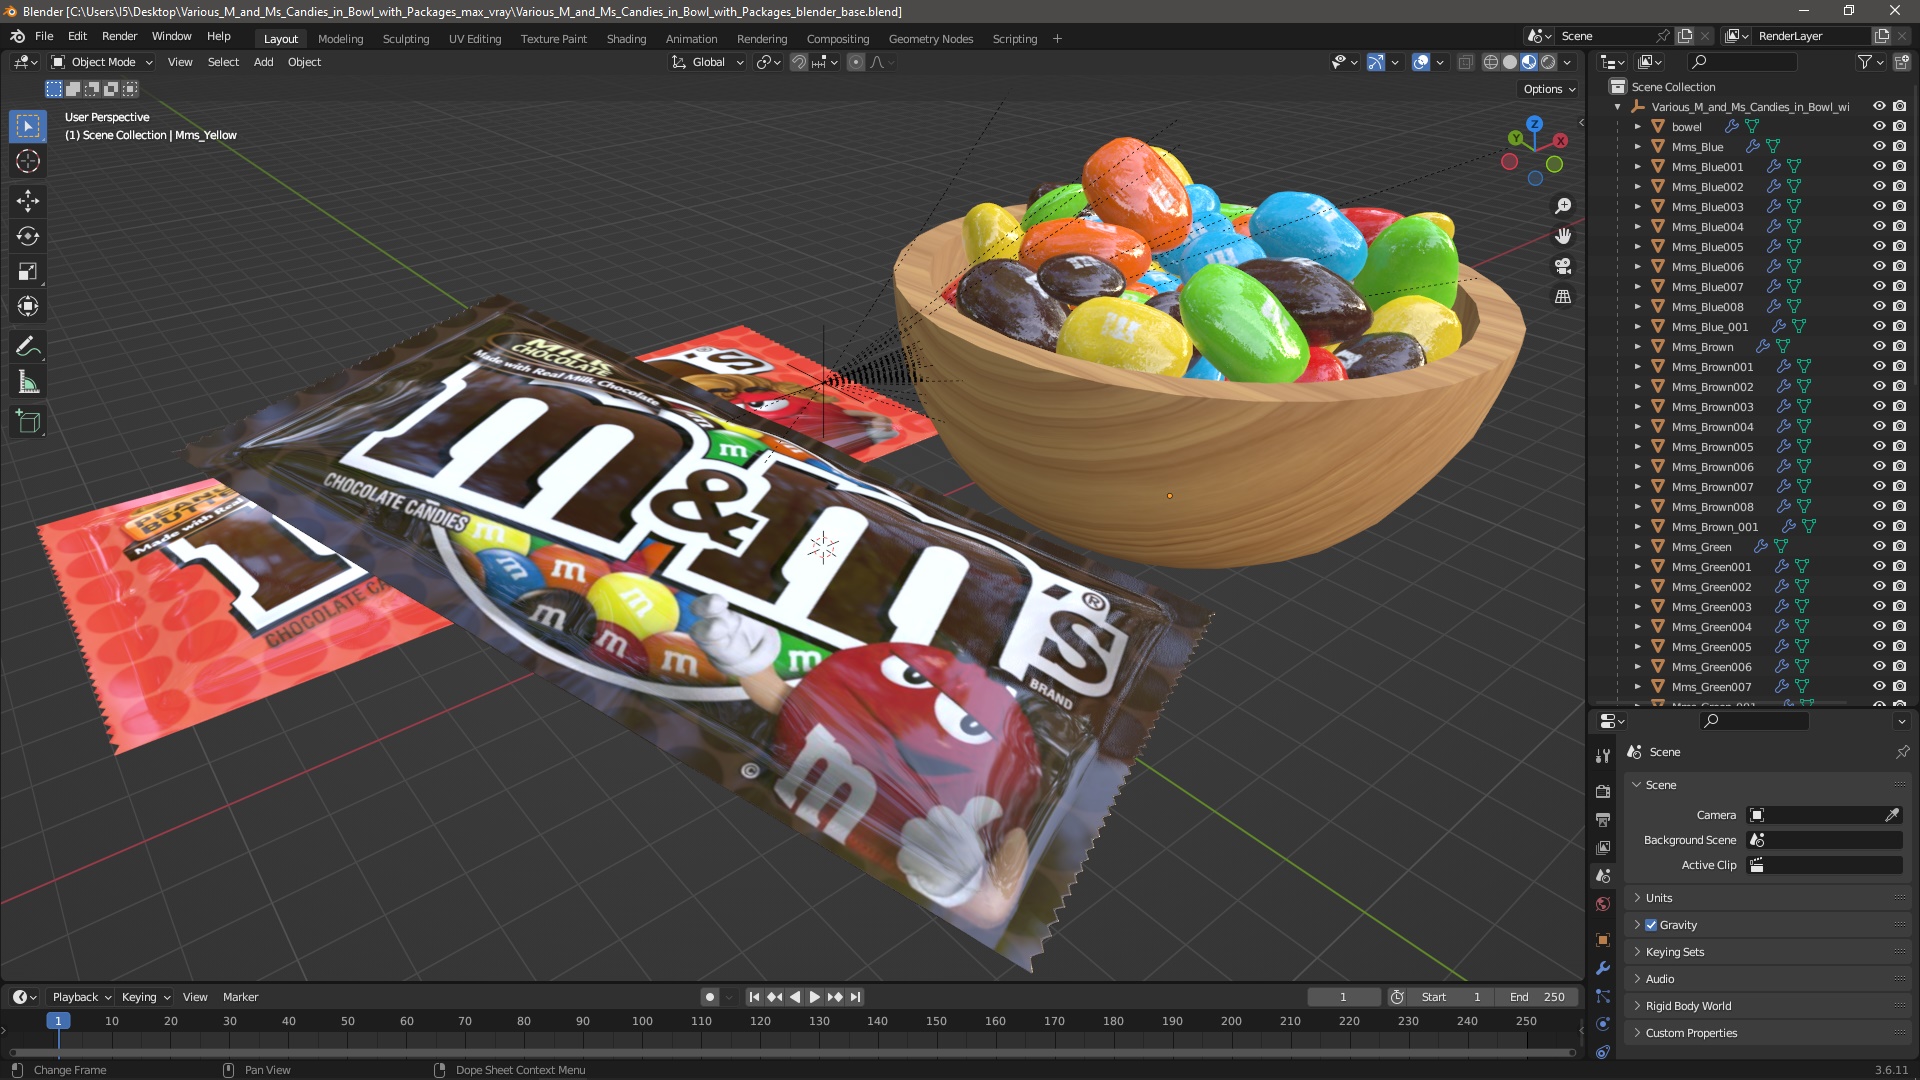Open the Add menu in viewport header

[263, 62]
